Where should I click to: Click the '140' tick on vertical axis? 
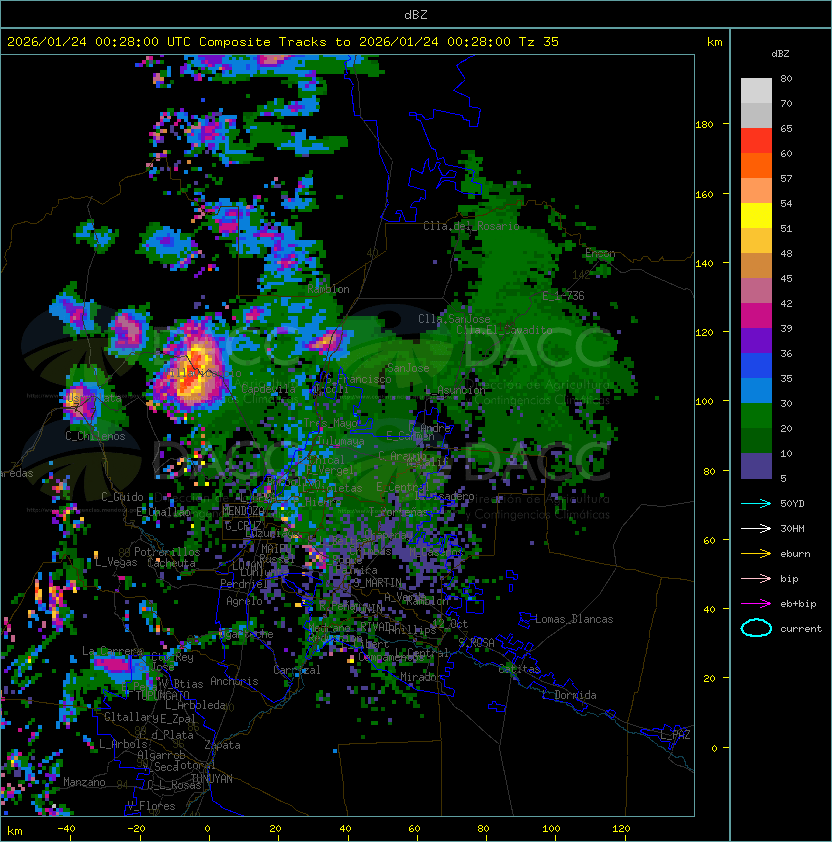coord(704,263)
